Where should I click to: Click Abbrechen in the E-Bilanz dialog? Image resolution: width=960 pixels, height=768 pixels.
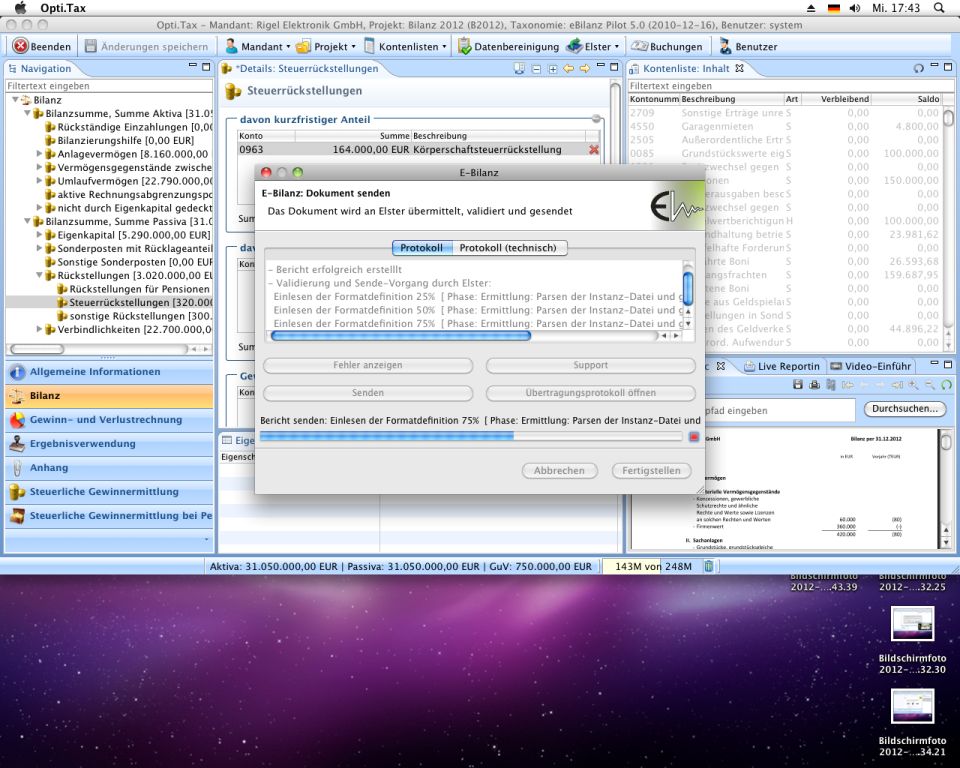point(559,470)
